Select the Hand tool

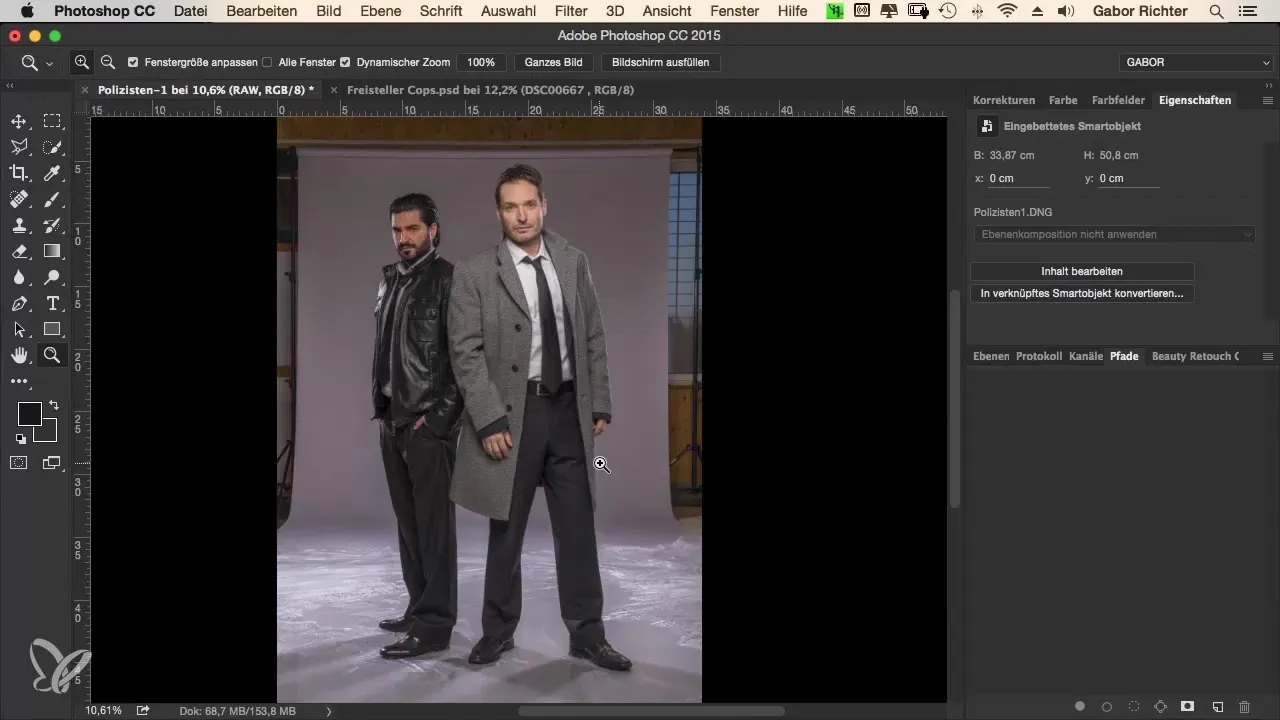tap(18, 355)
